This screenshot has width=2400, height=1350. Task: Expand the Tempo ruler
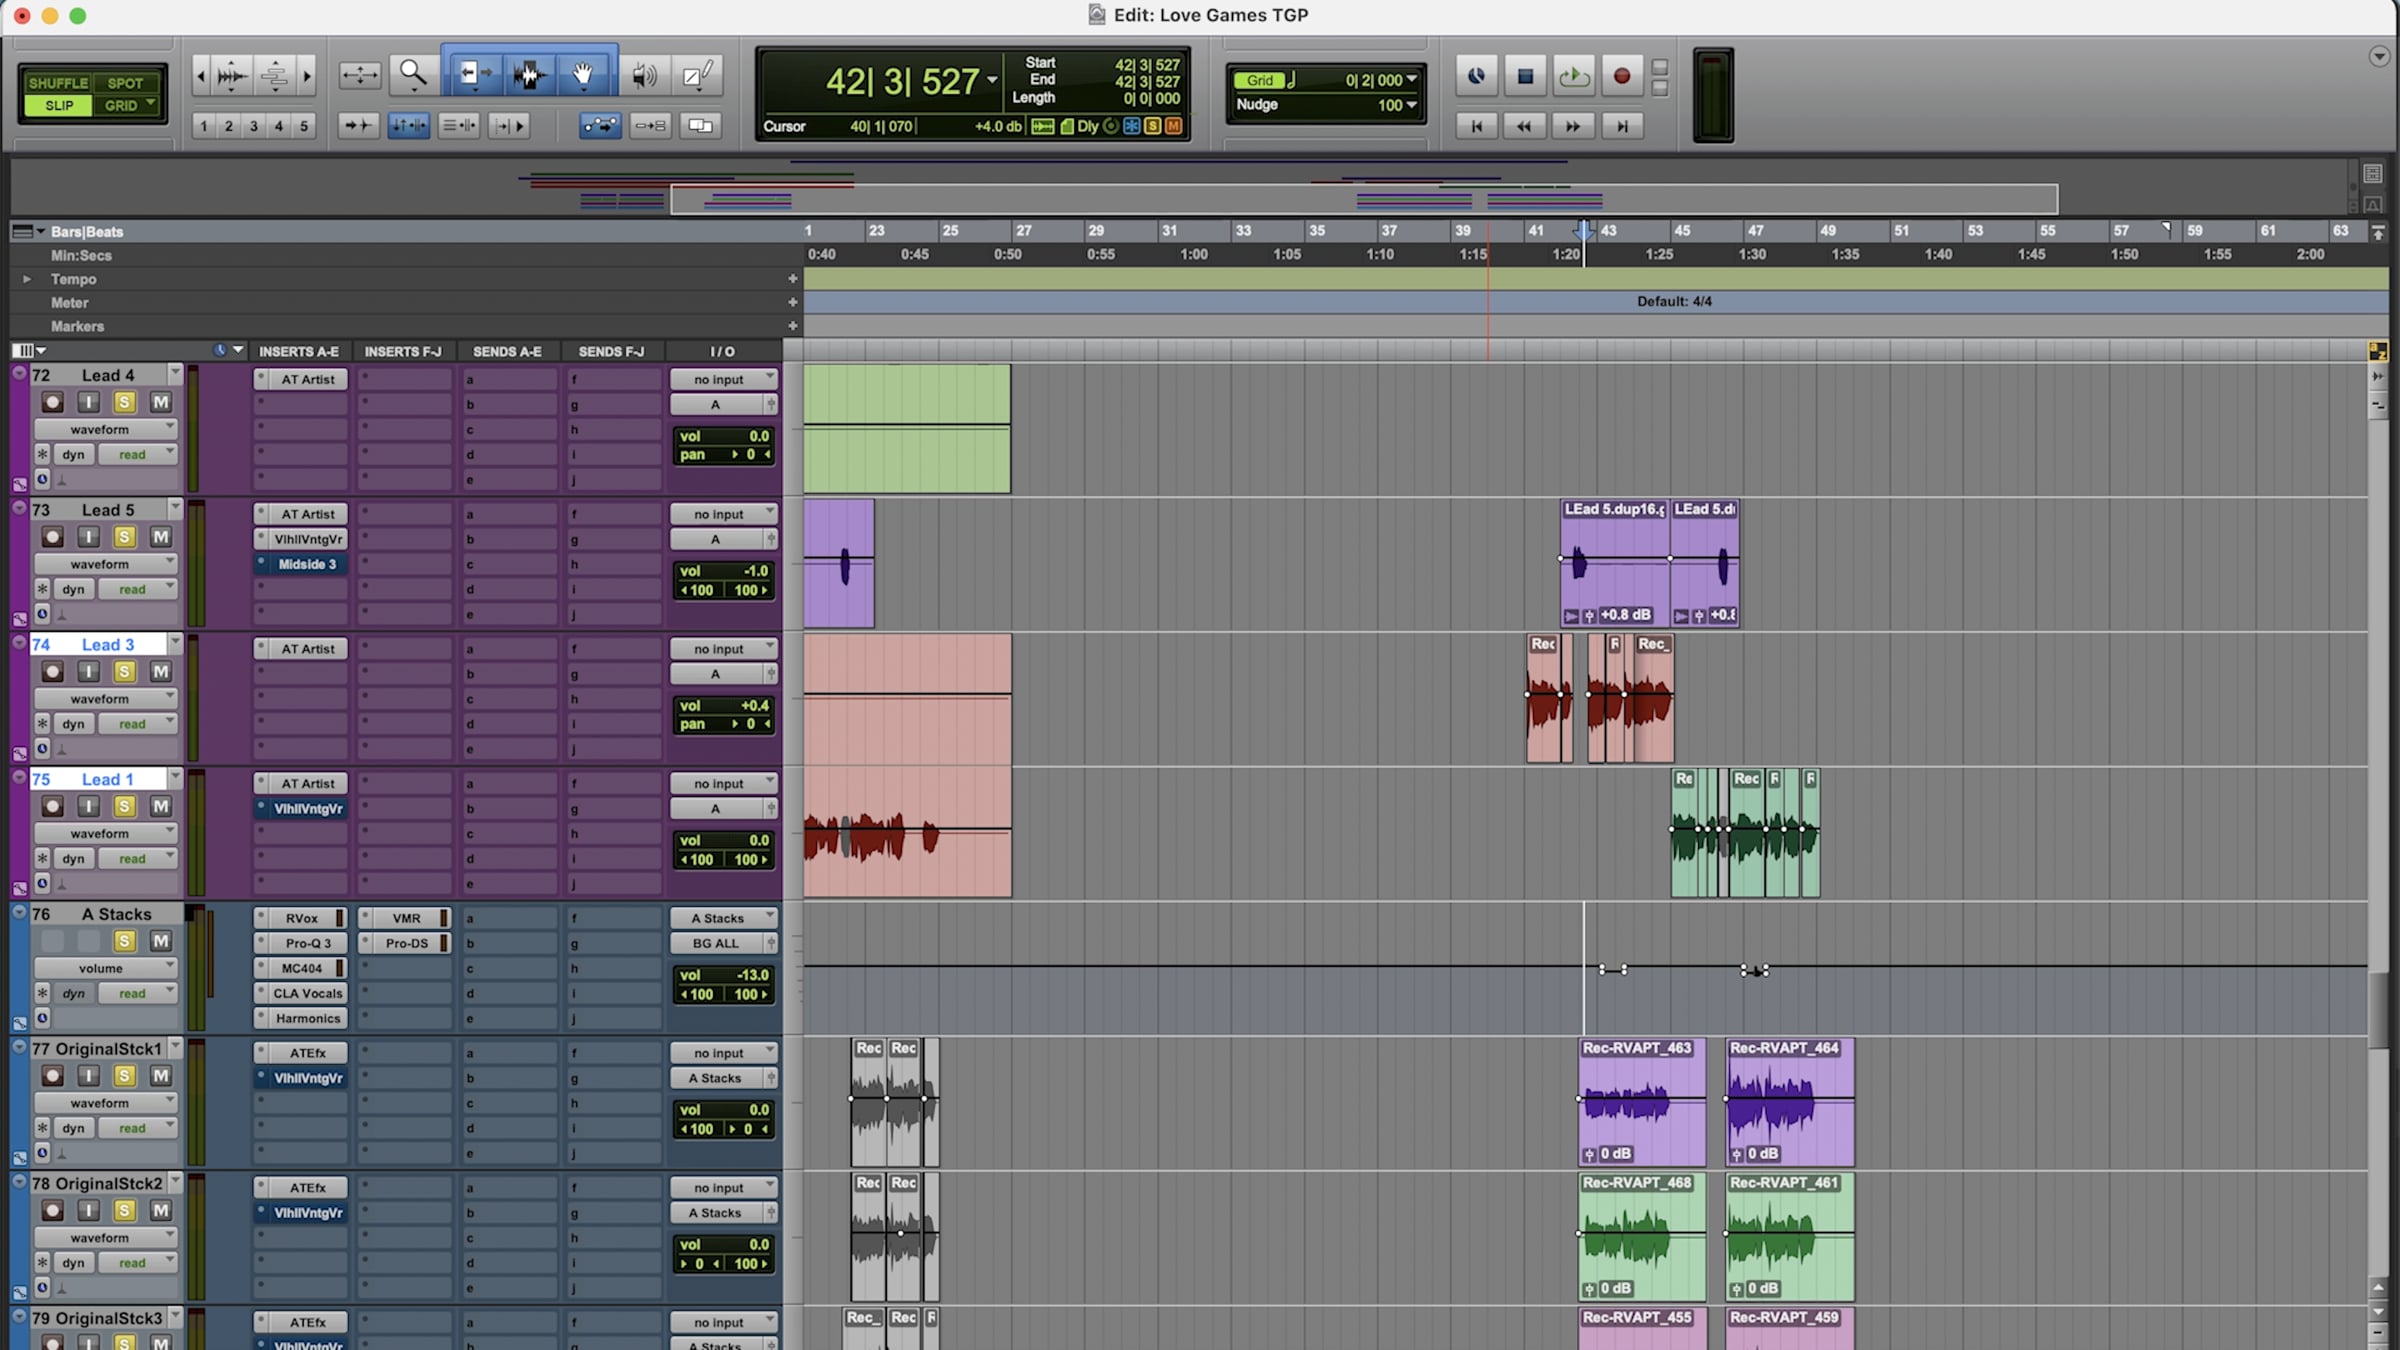pos(27,279)
